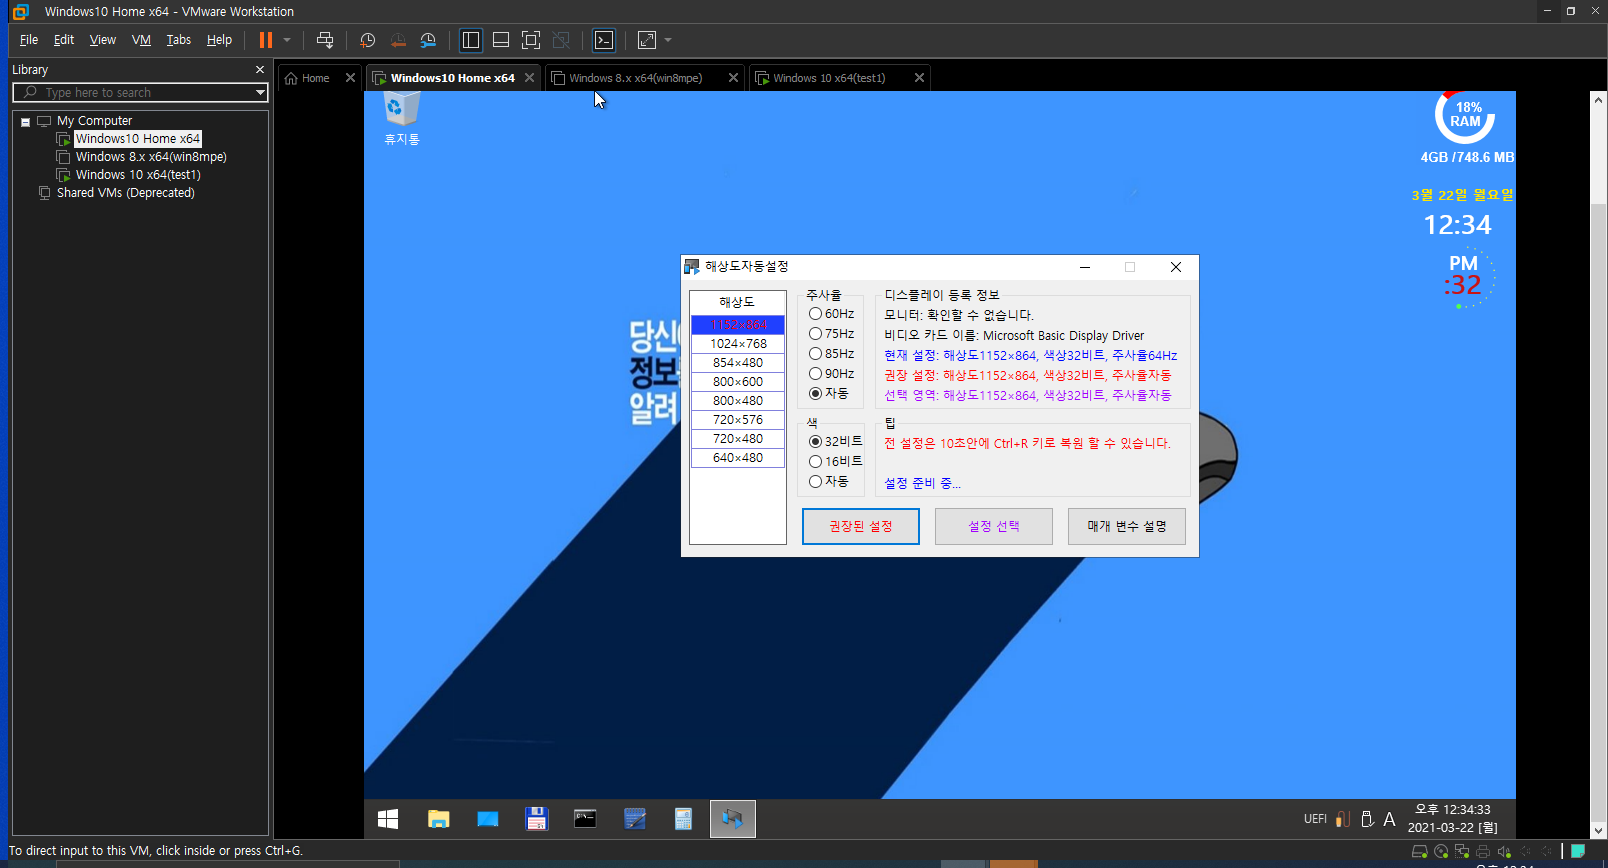Click the notepad icon on guest taskbar
The image size is (1608, 868).
635,819
